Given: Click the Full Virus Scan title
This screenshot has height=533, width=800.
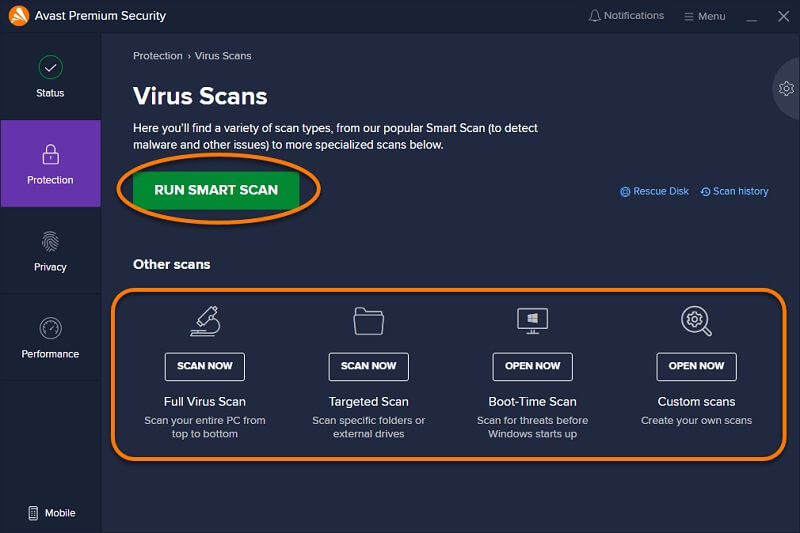Looking at the screenshot, I should [x=205, y=401].
